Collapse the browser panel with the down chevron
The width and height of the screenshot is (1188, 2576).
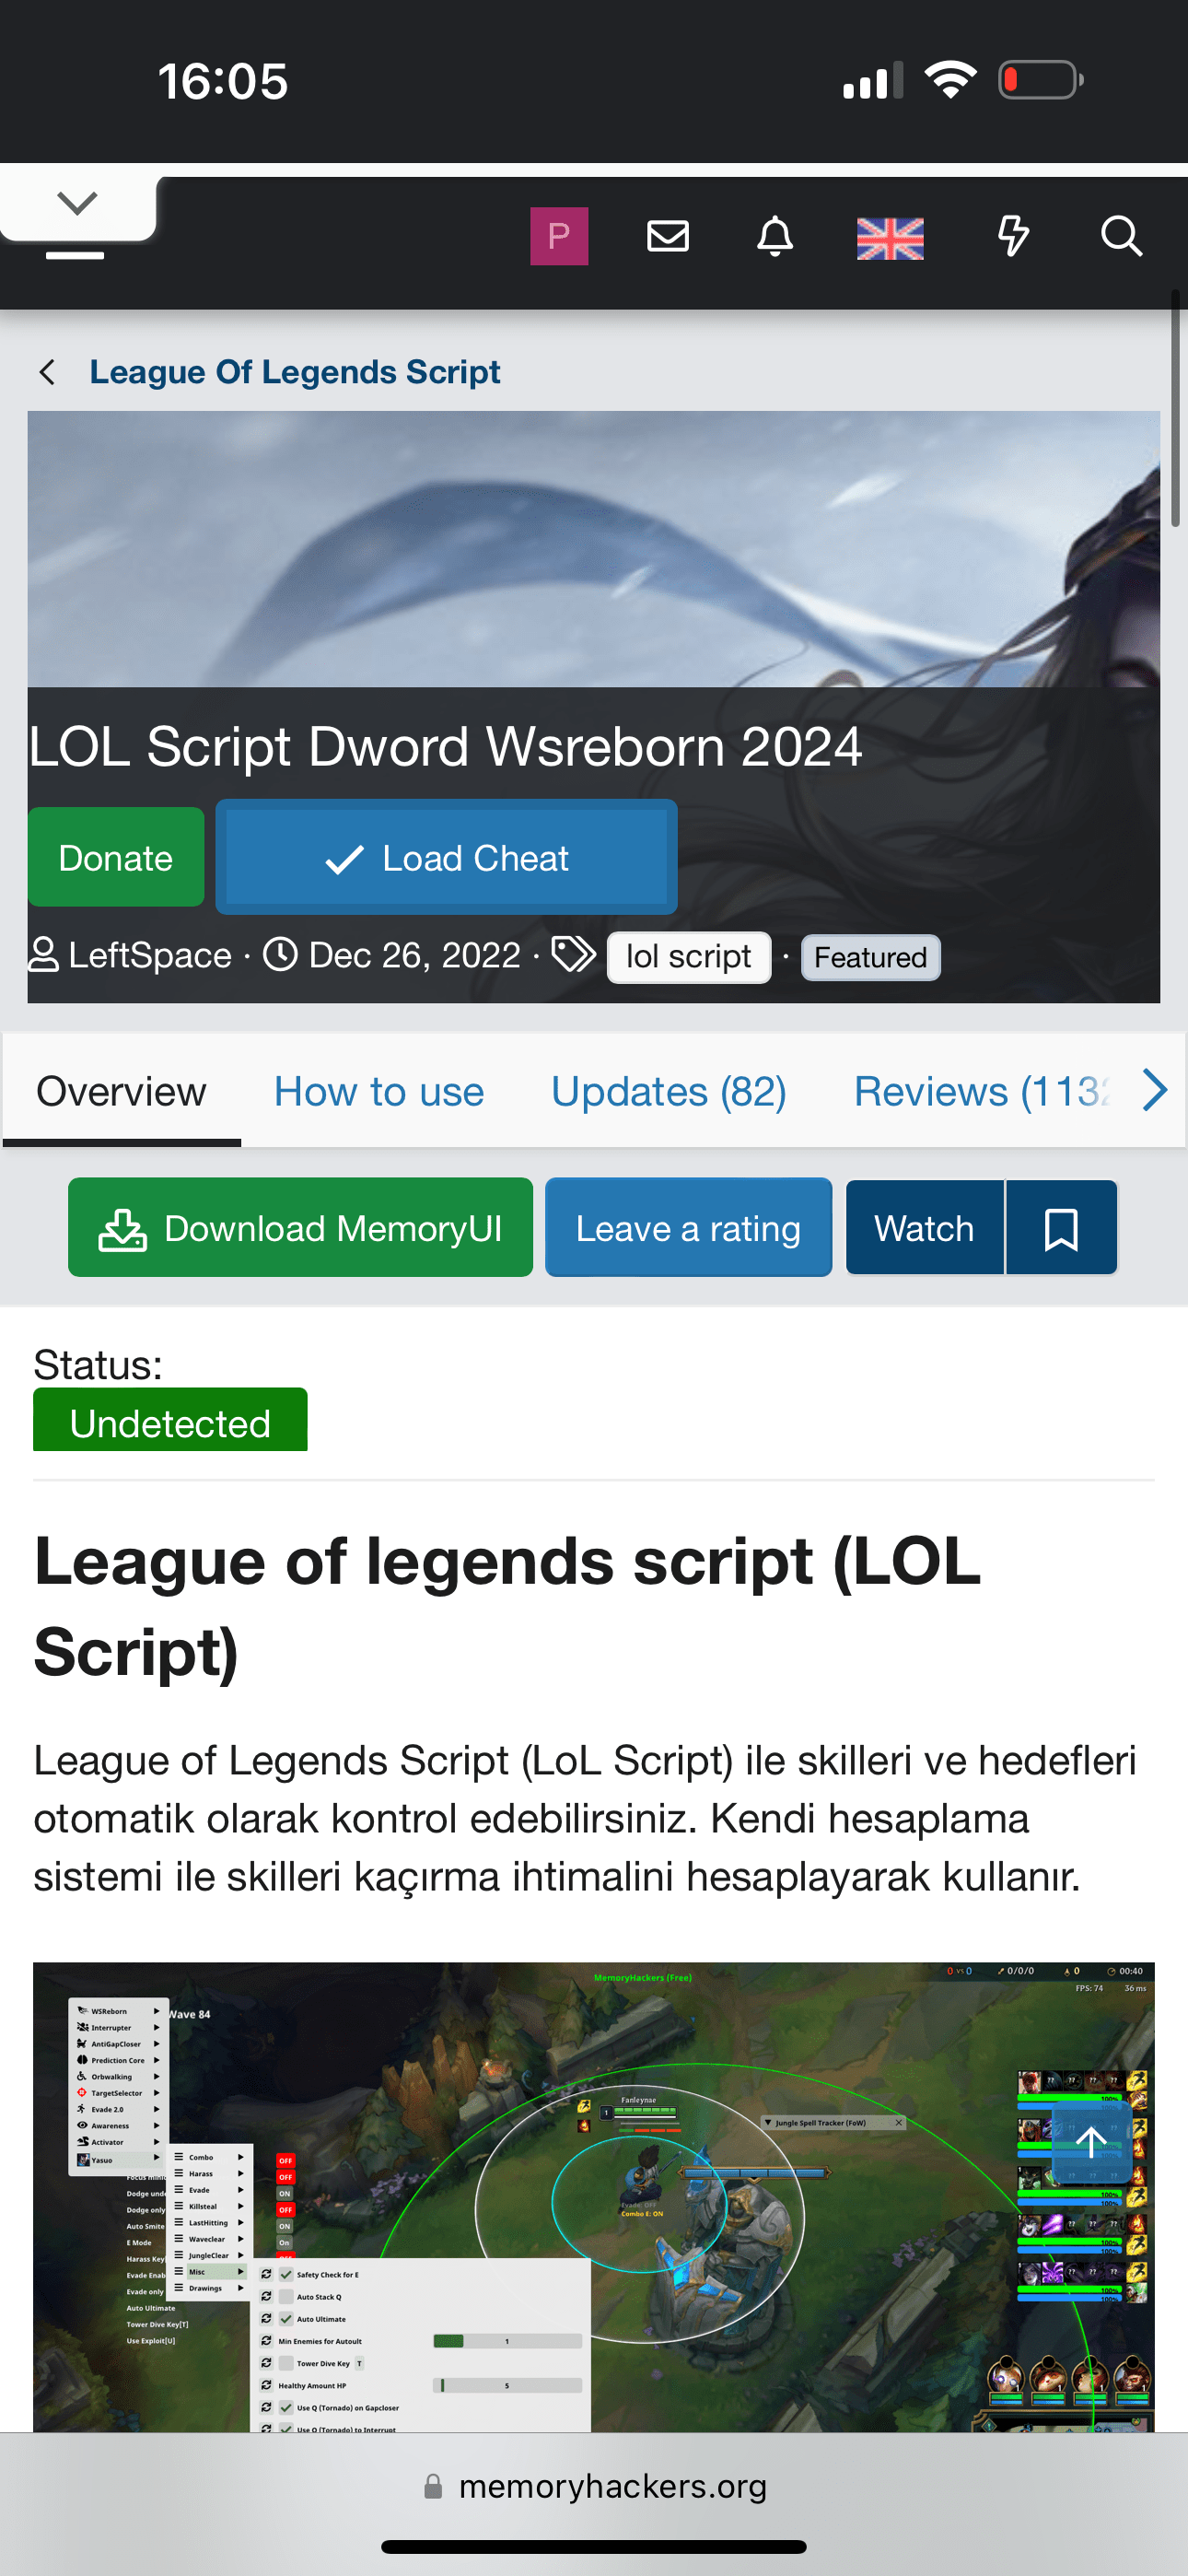(77, 204)
